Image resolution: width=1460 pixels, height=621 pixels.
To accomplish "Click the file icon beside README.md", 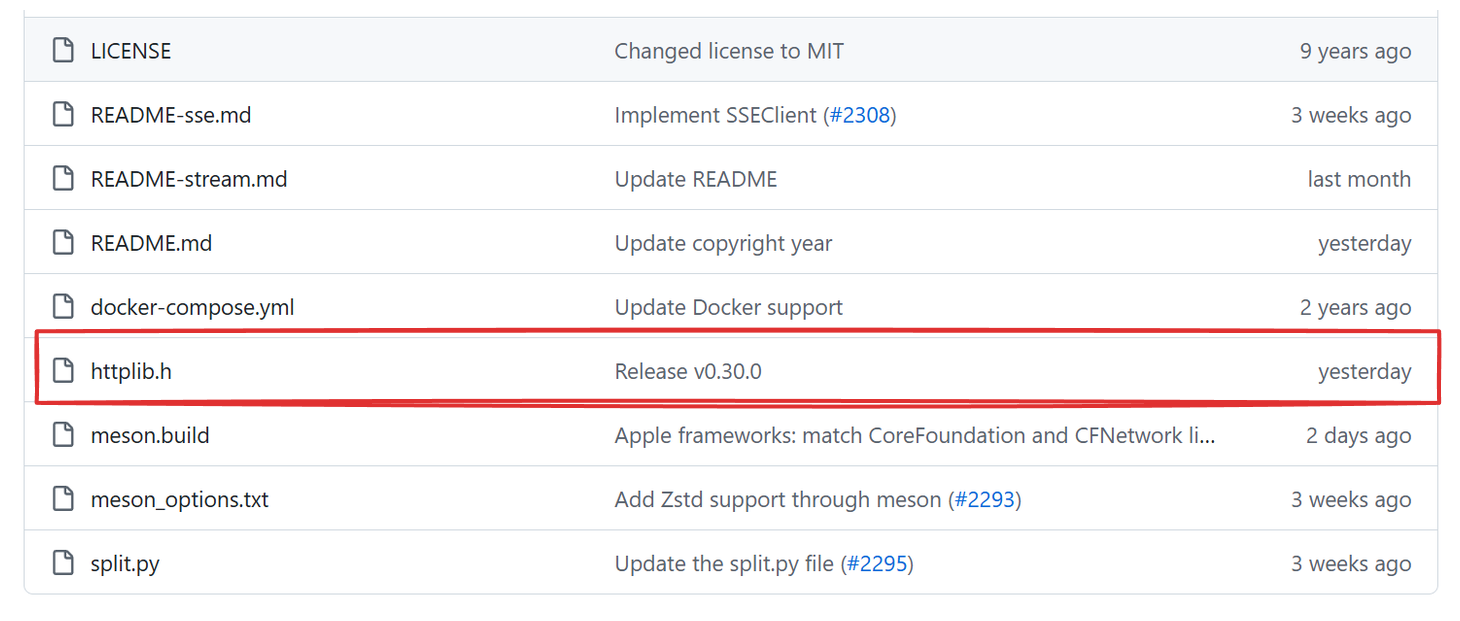I will pyautogui.click(x=63, y=243).
